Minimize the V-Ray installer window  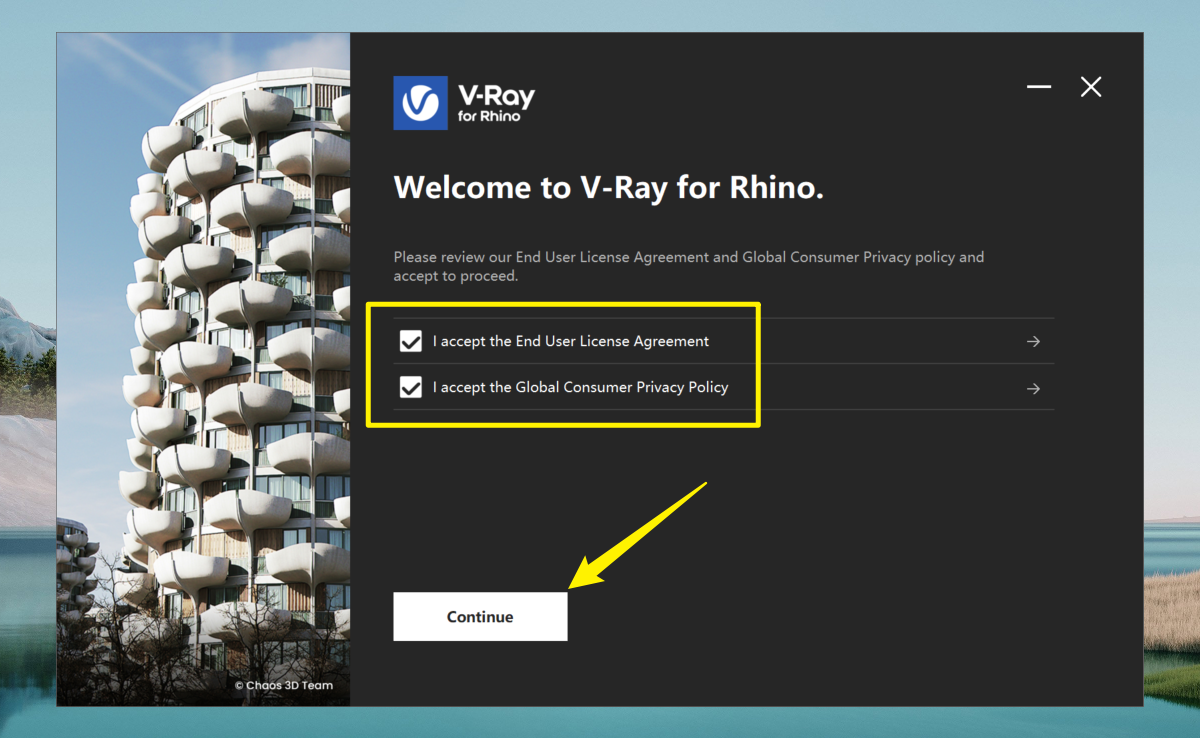click(1039, 87)
